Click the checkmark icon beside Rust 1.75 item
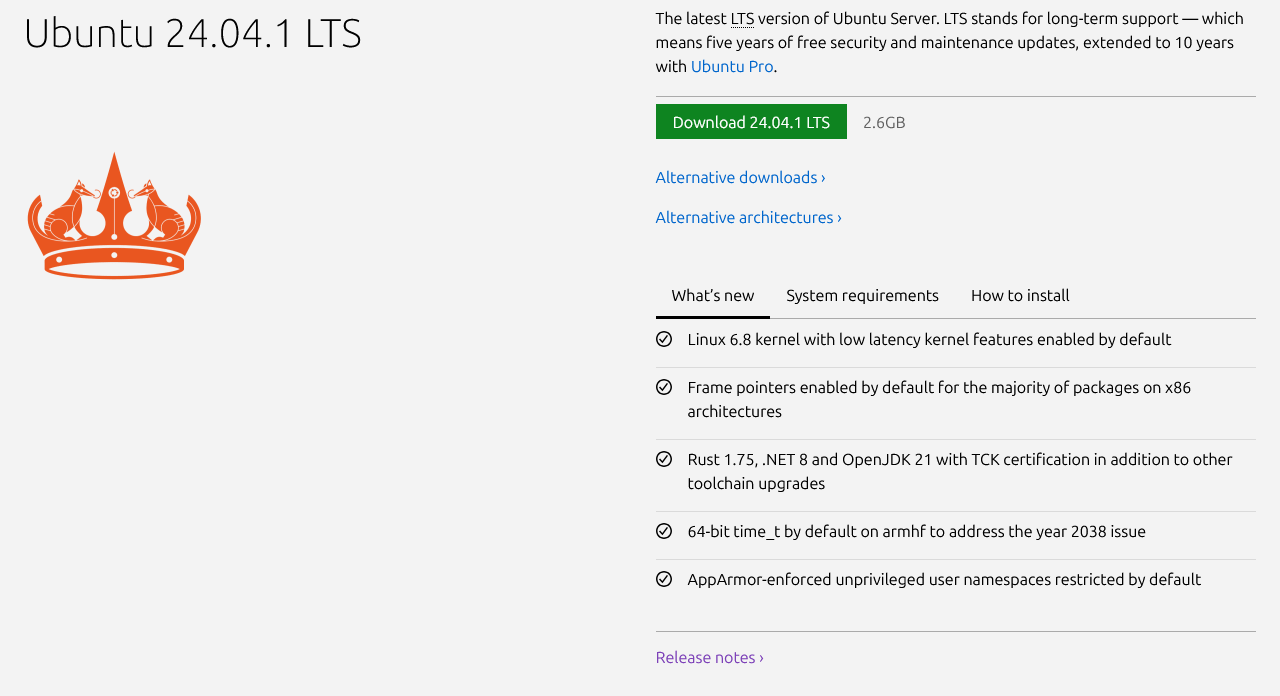The image size is (1280, 696). pyautogui.click(x=664, y=459)
